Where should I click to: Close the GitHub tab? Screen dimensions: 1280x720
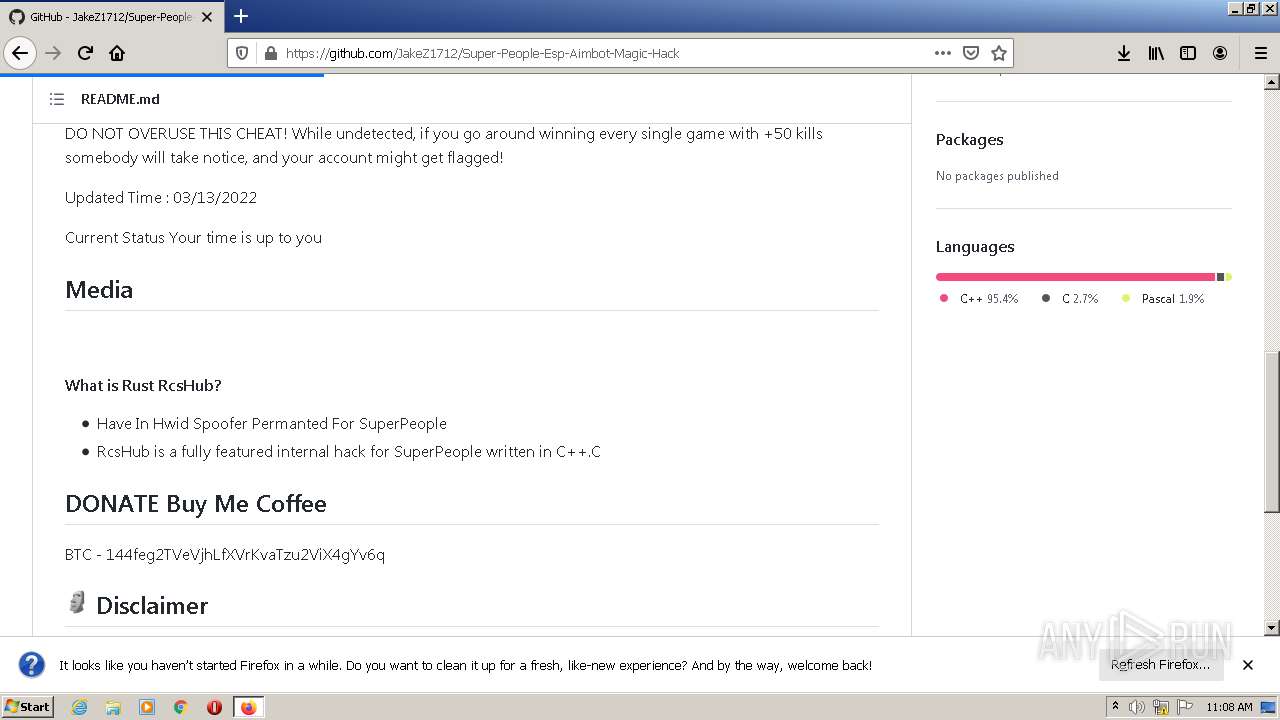207,17
